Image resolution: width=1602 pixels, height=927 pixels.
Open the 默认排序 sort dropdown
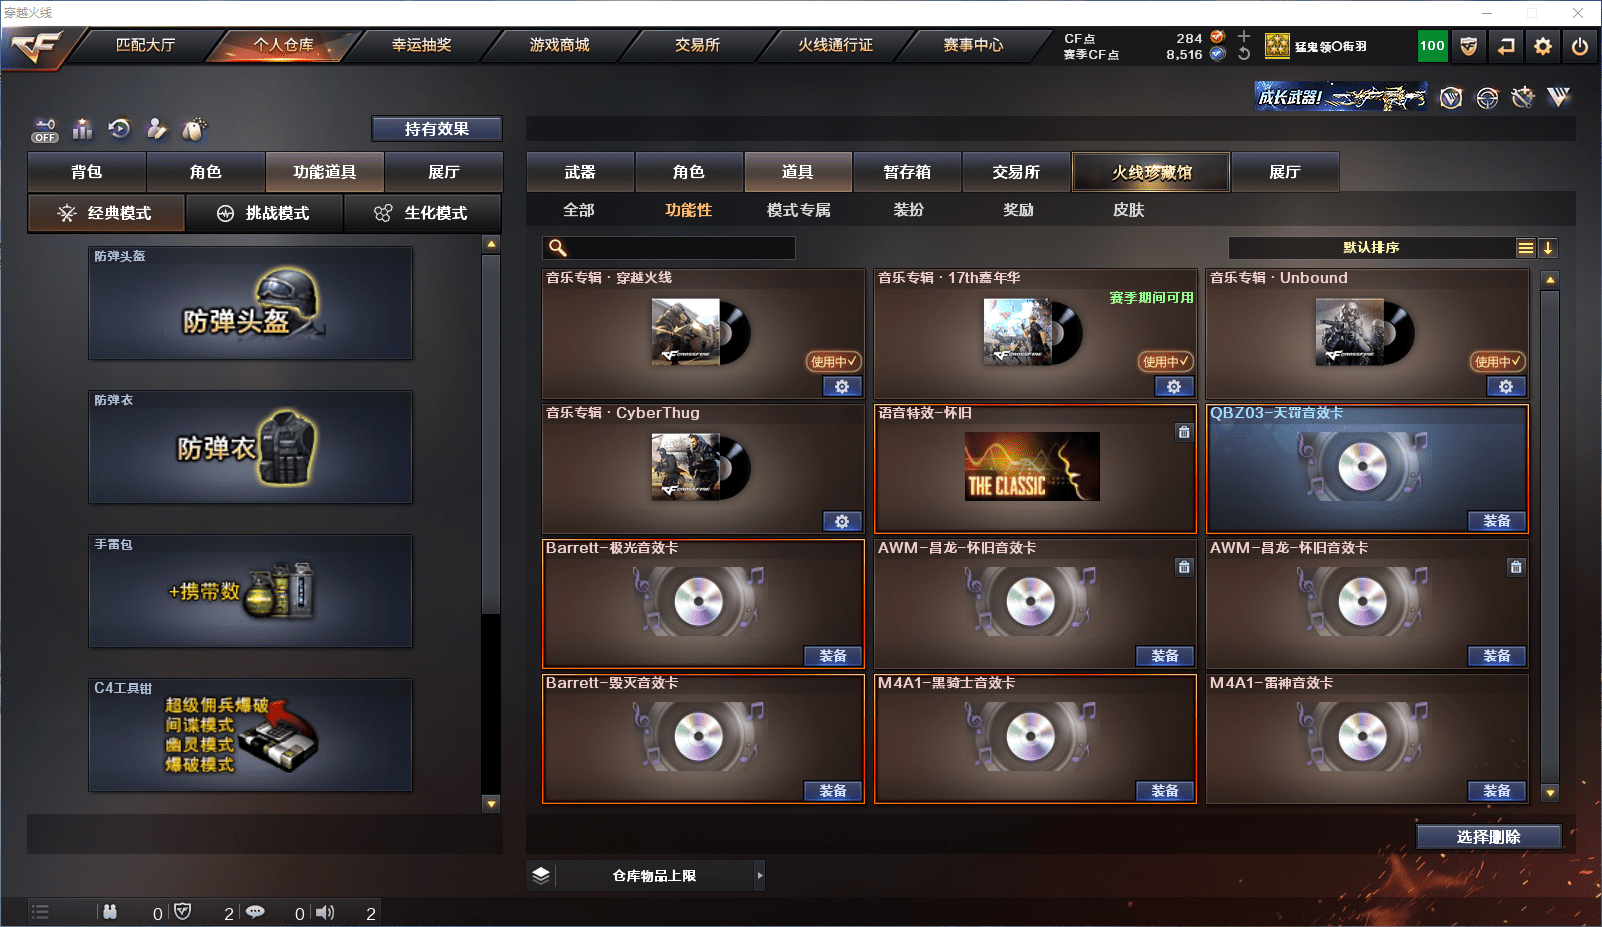(x=1371, y=248)
